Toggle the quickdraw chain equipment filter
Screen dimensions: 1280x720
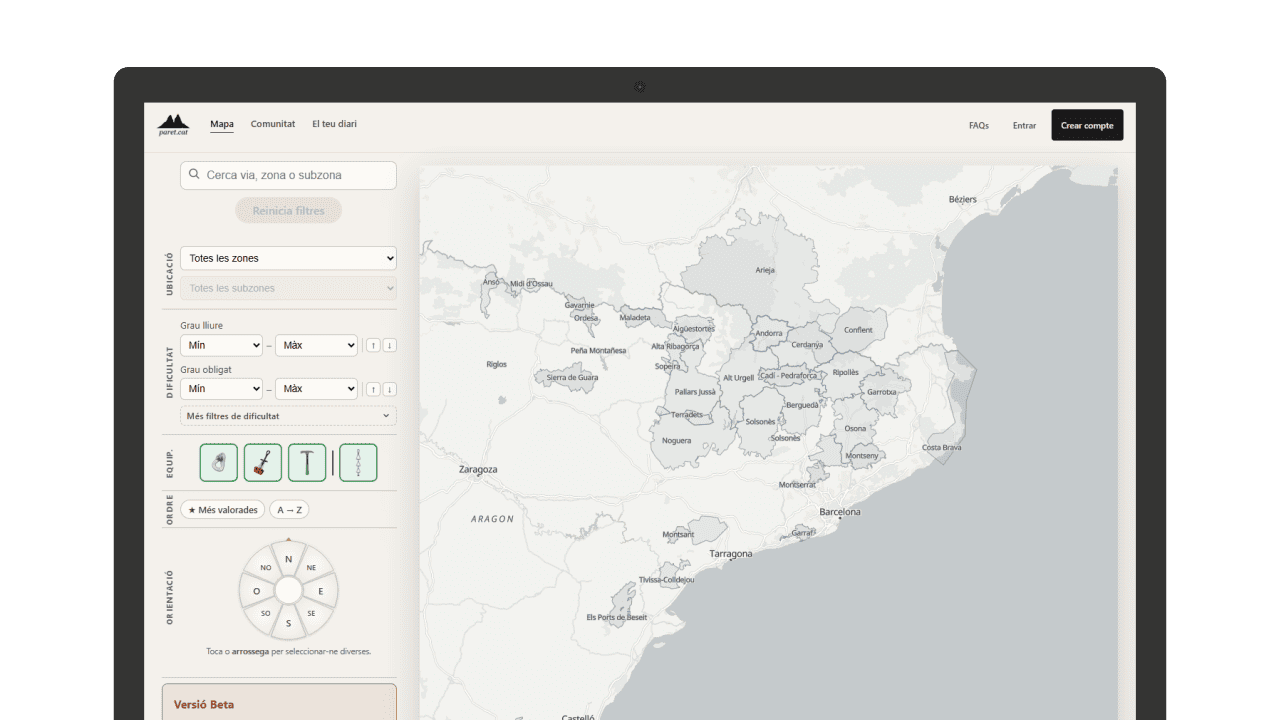pos(358,463)
